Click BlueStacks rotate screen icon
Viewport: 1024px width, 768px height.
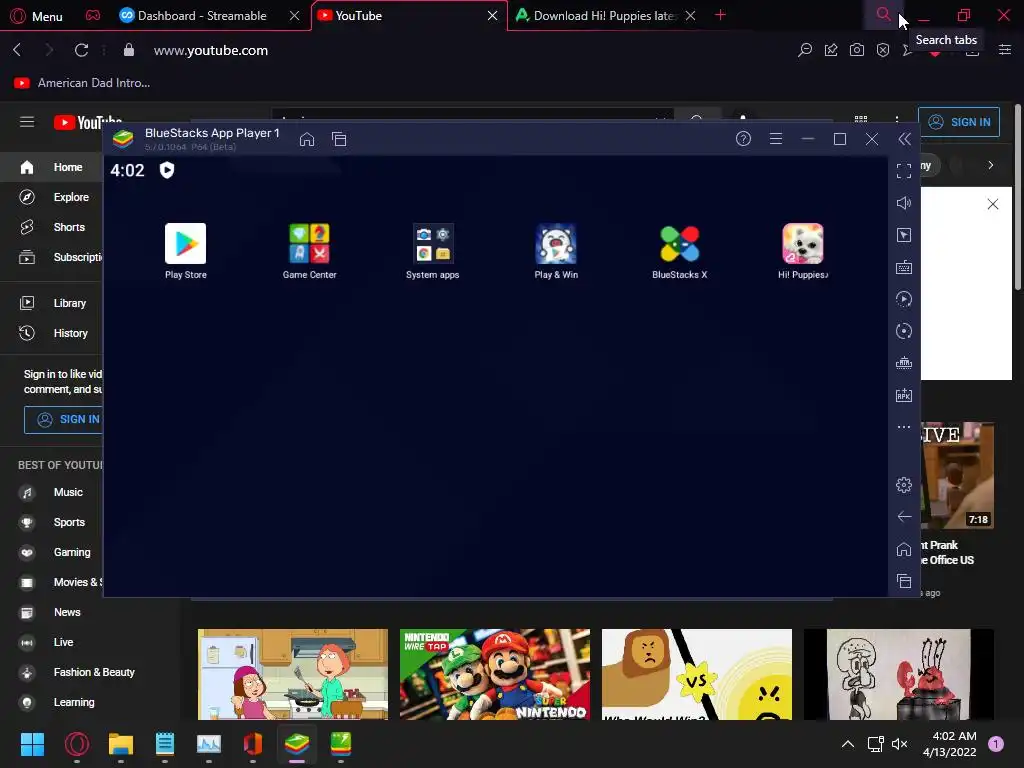click(904, 331)
